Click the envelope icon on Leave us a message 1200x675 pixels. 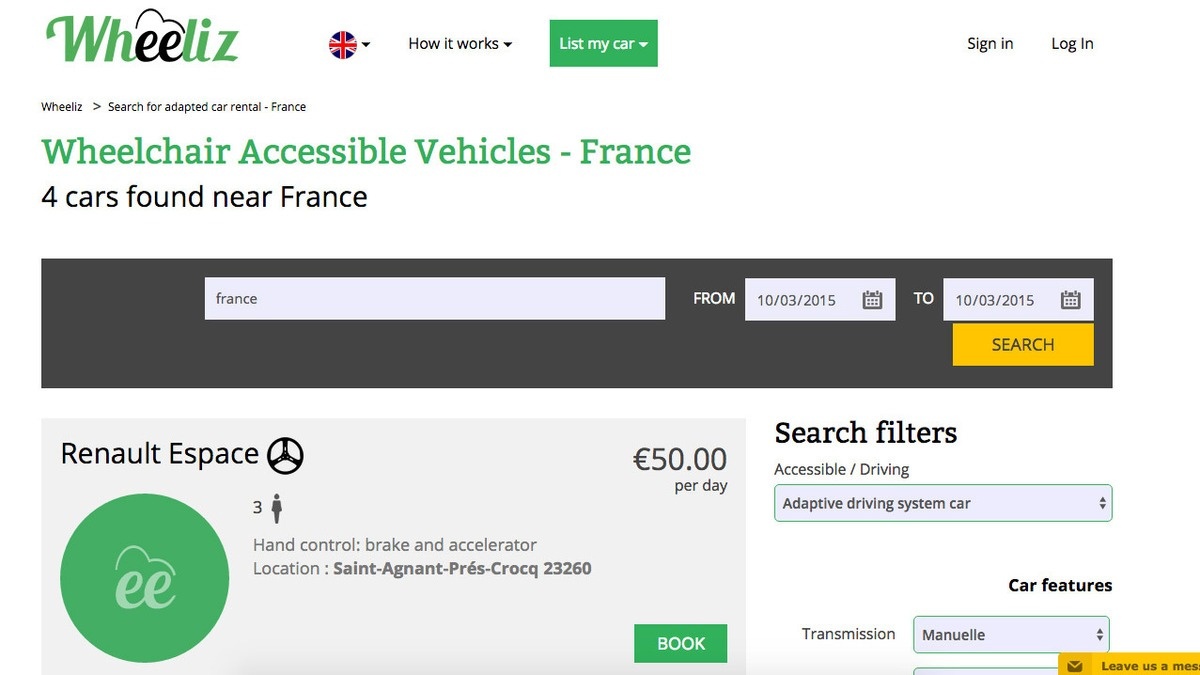pyautogui.click(x=1075, y=666)
